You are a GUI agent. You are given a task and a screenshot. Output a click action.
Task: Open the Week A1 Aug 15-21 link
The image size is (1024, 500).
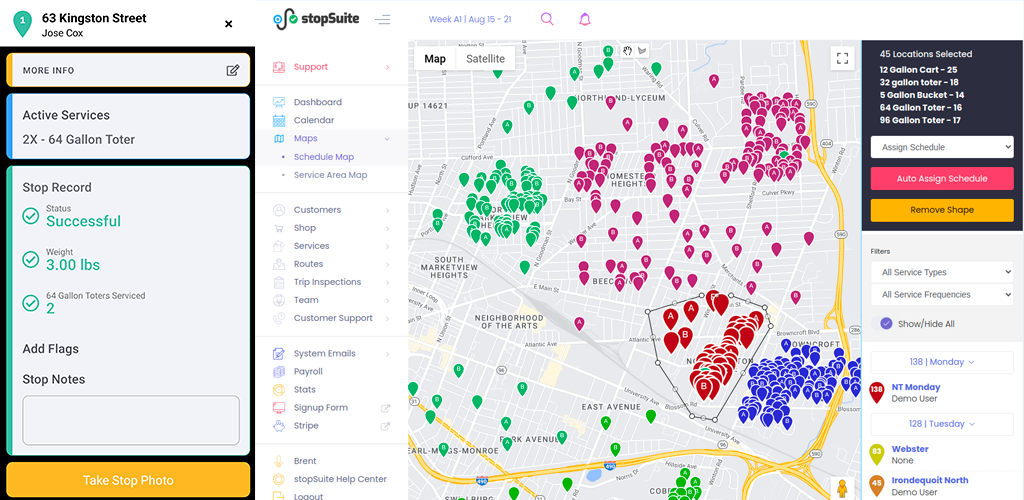[470, 19]
